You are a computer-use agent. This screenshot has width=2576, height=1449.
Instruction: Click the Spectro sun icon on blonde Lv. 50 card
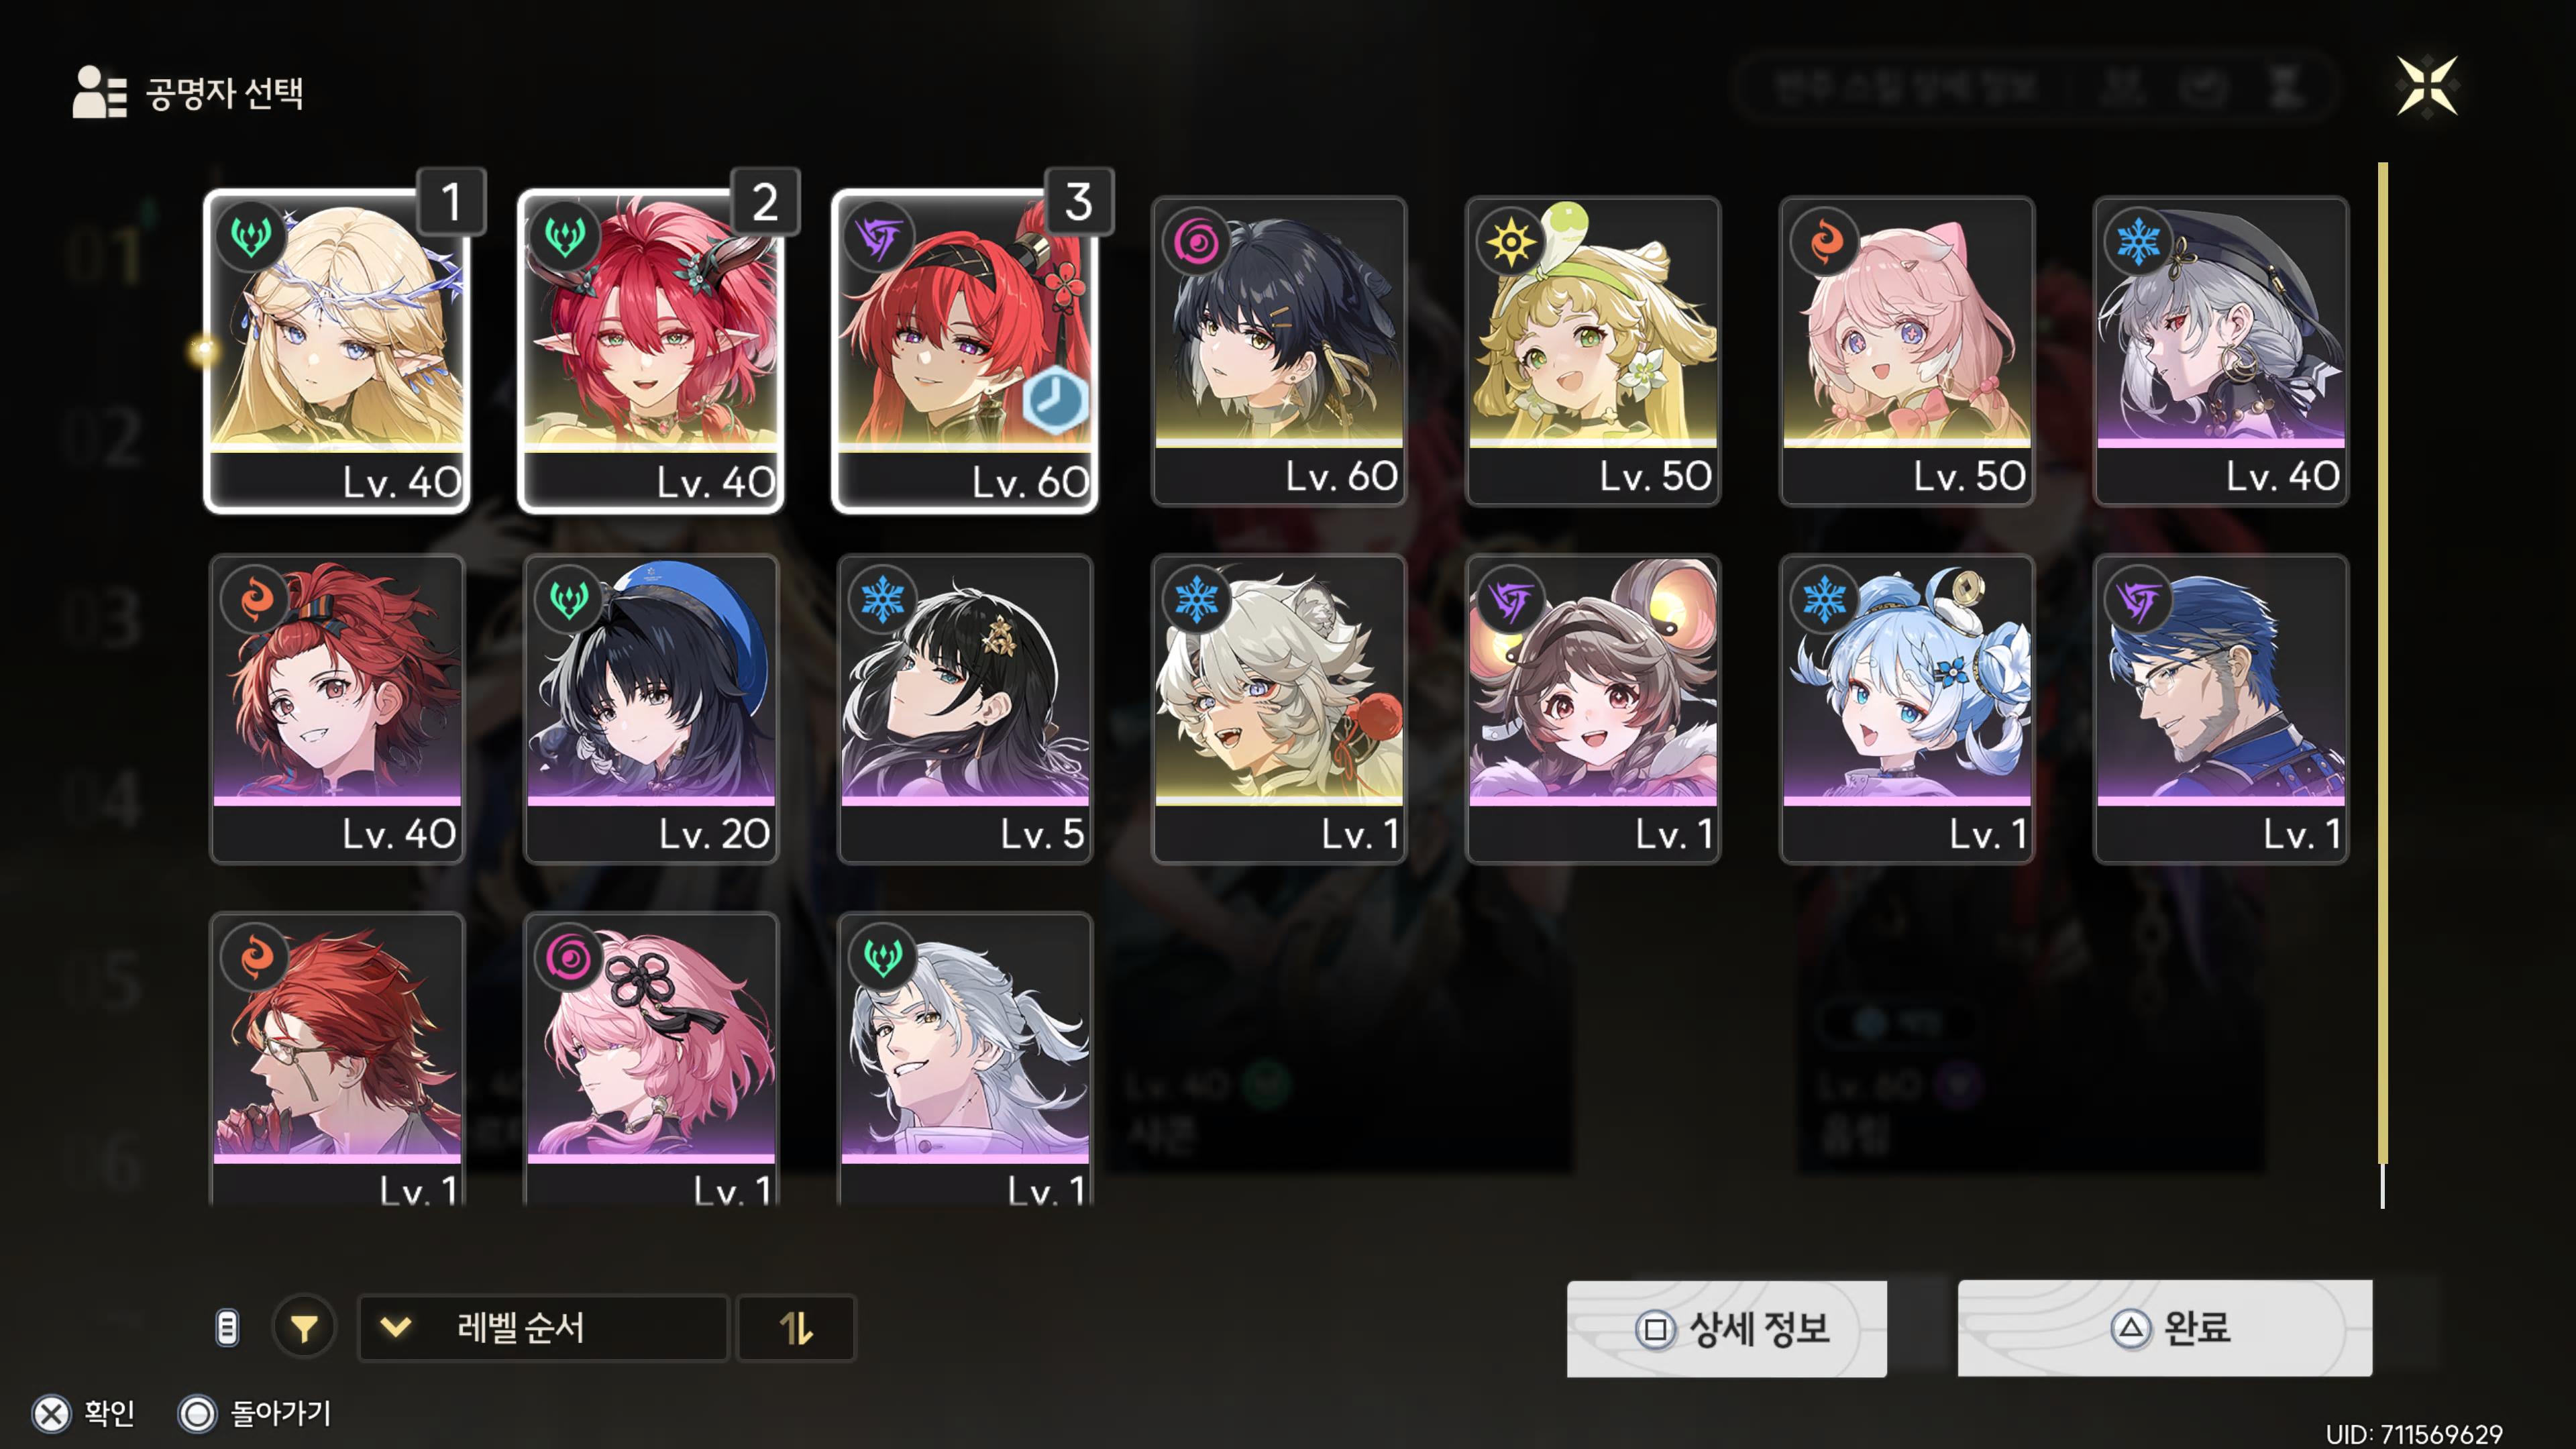[1510, 241]
